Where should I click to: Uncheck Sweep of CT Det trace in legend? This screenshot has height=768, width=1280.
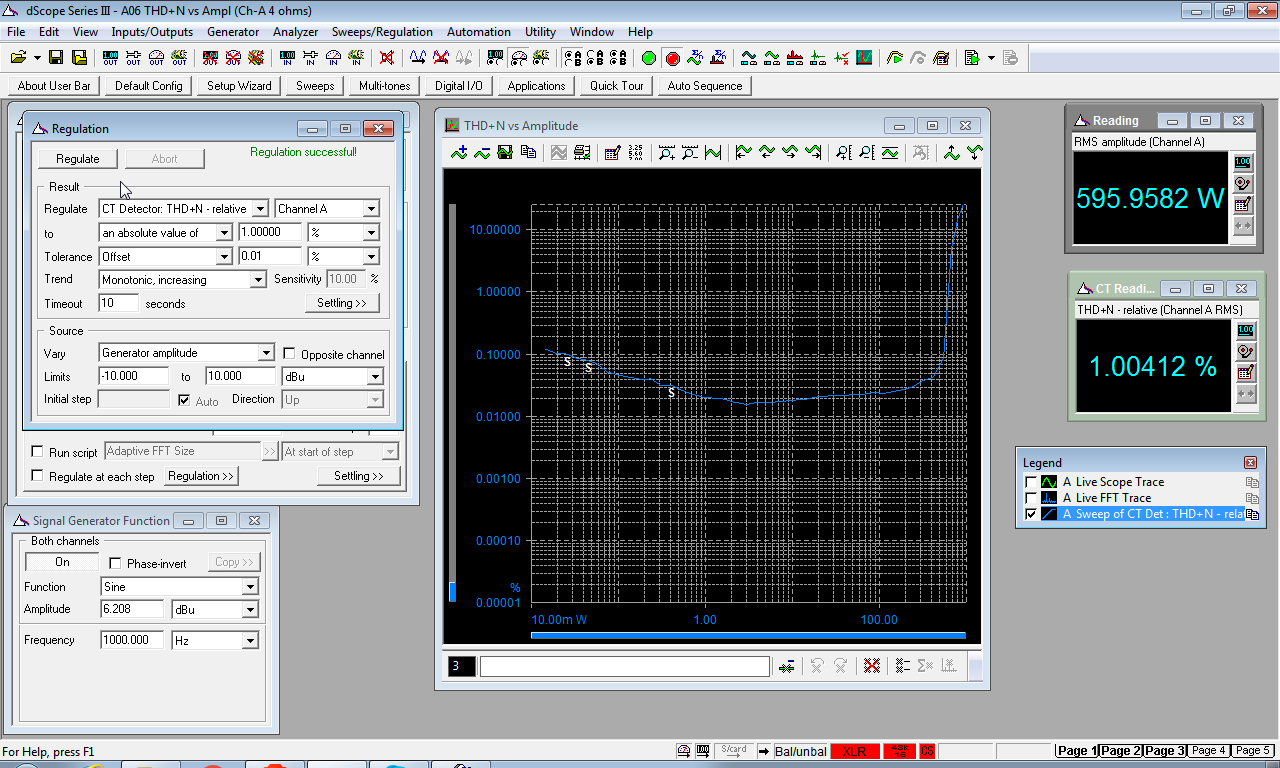click(x=1032, y=514)
